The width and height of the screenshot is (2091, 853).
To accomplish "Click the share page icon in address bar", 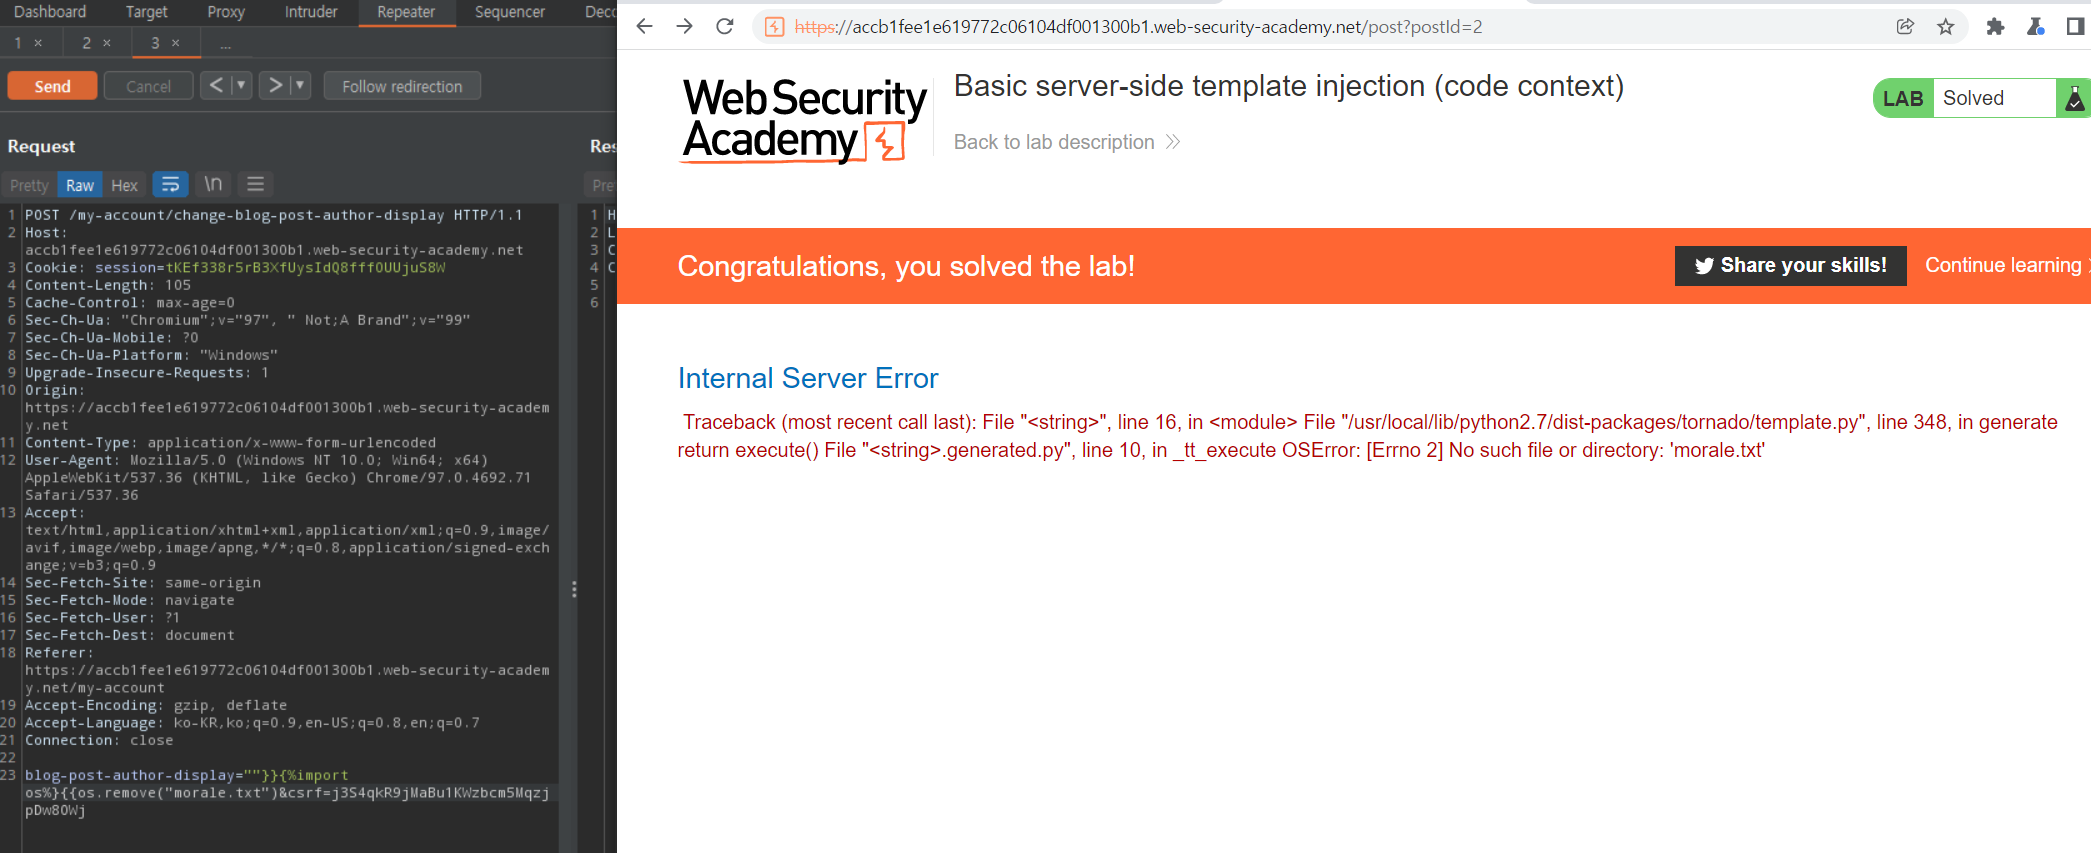I will pyautogui.click(x=1905, y=27).
